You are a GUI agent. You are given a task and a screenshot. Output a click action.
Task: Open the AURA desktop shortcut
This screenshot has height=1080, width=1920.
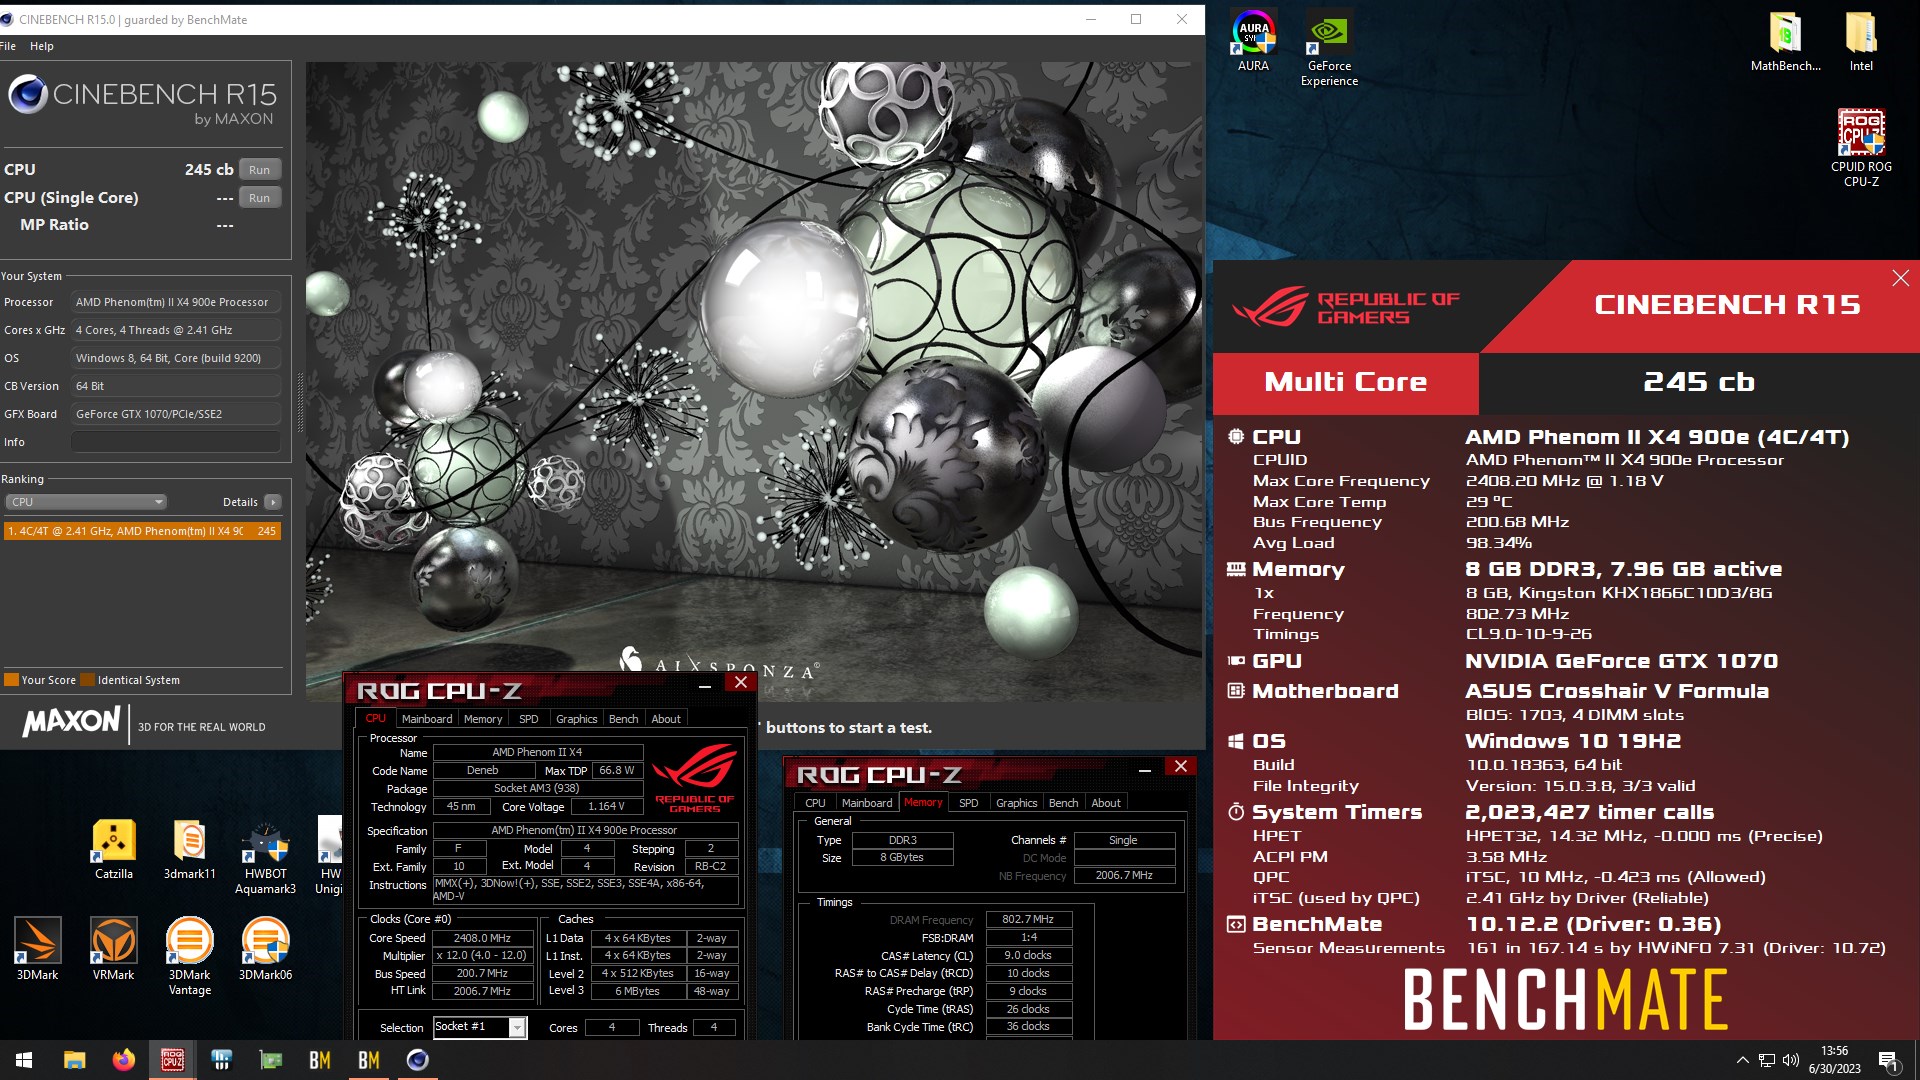1253,41
